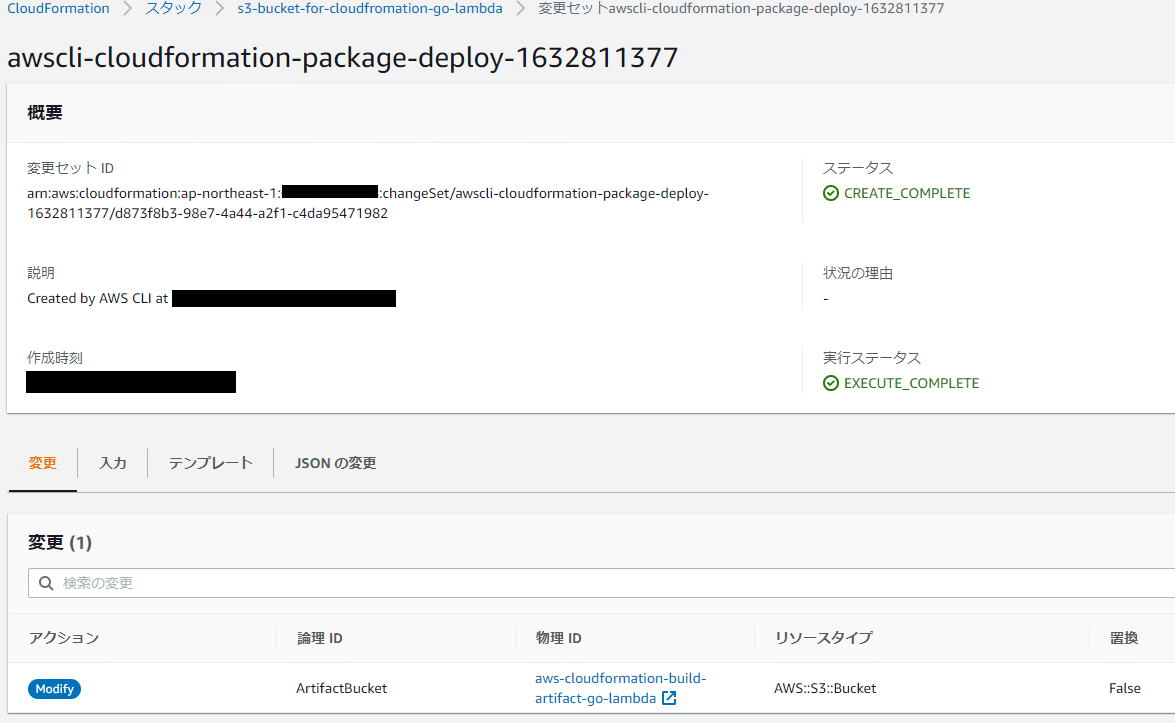Open the スタック breadcrumb link
This screenshot has width=1175, height=723.
click(172, 8)
